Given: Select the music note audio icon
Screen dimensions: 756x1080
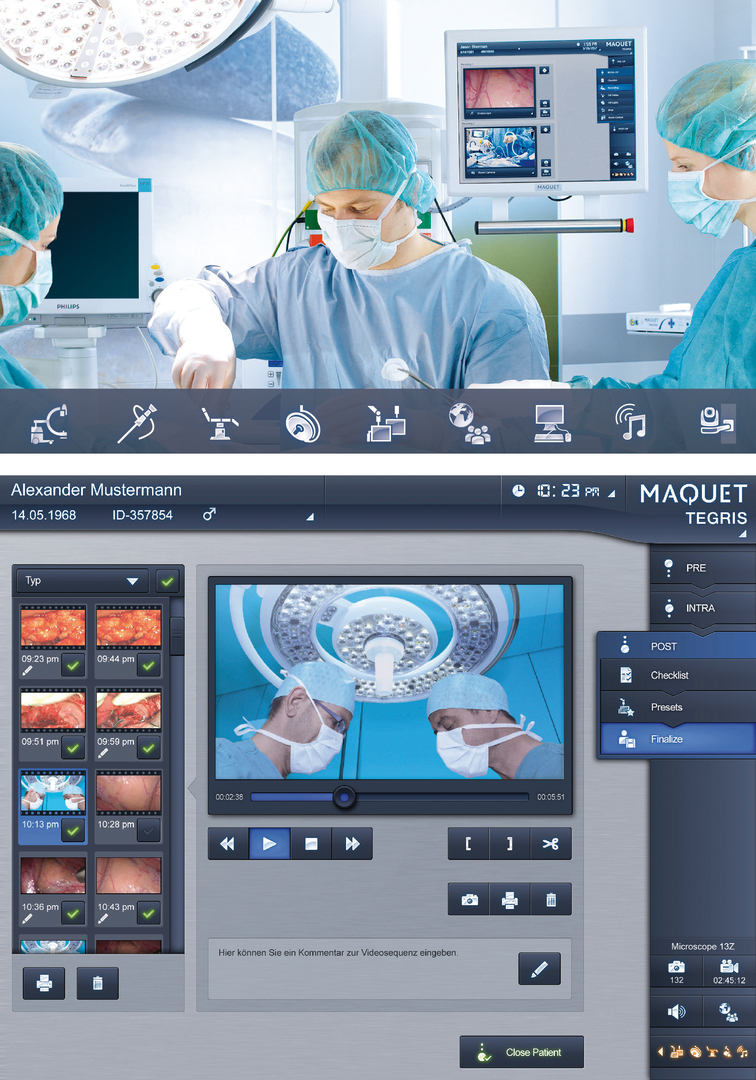Looking at the screenshot, I should point(630,424).
